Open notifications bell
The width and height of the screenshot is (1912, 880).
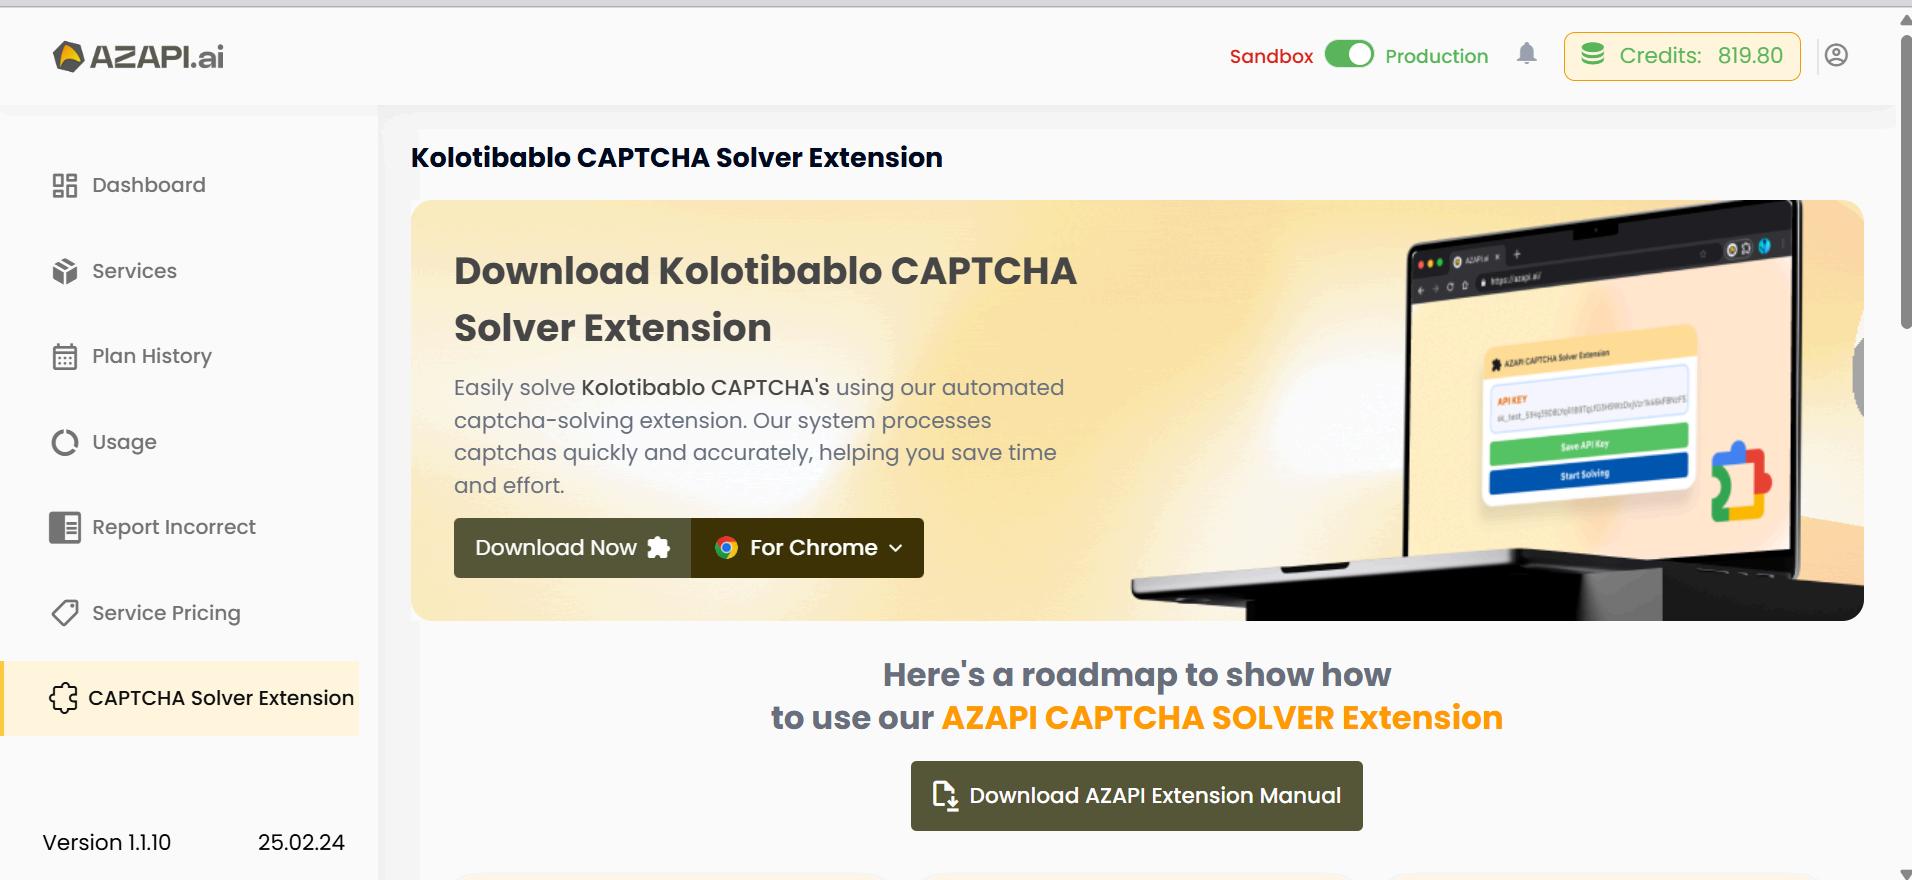pos(1526,54)
